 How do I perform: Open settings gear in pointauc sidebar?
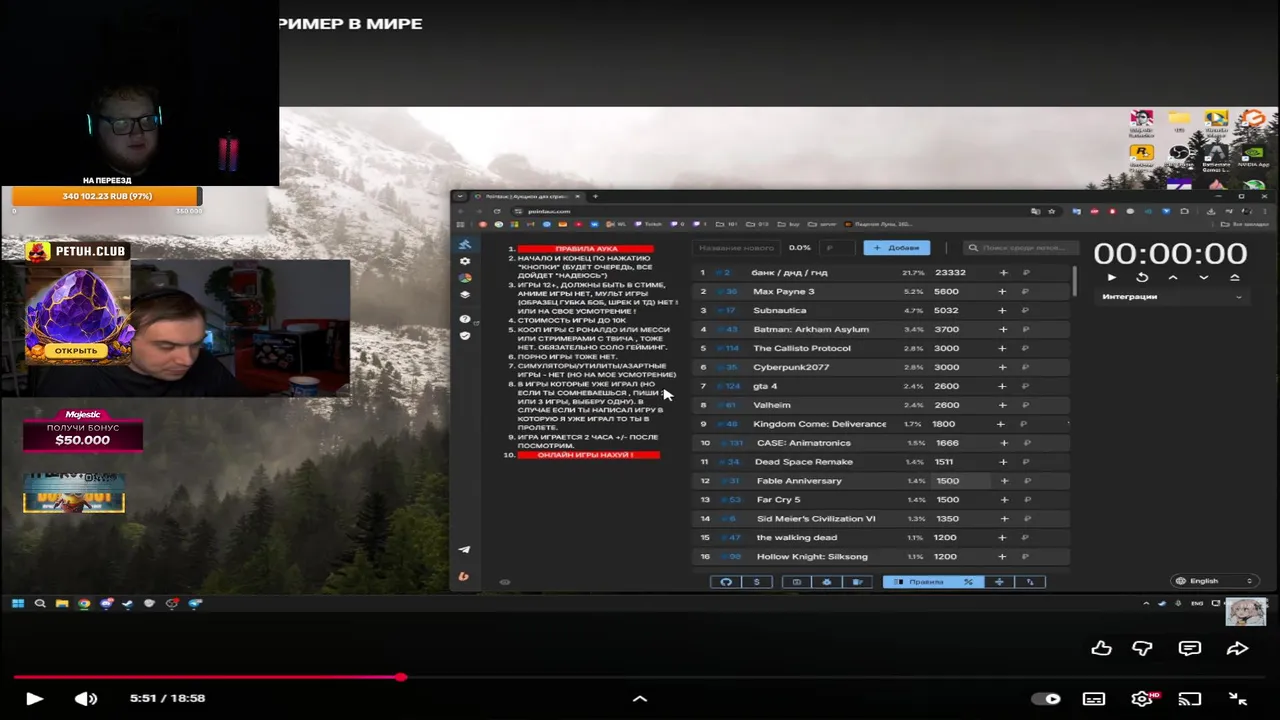tap(464, 261)
